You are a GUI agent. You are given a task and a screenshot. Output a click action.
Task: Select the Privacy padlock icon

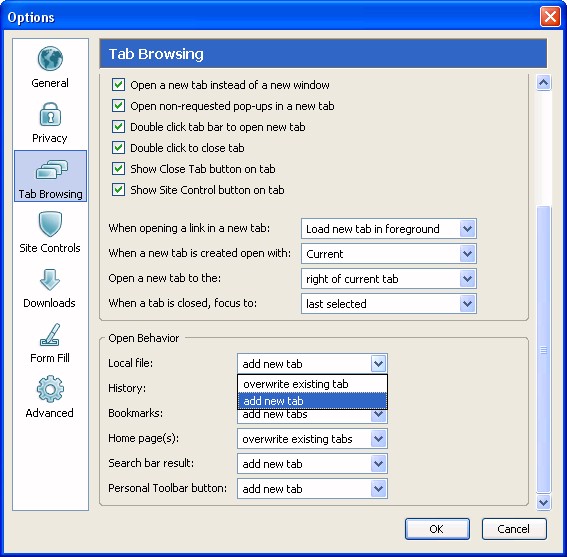[x=50, y=114]
